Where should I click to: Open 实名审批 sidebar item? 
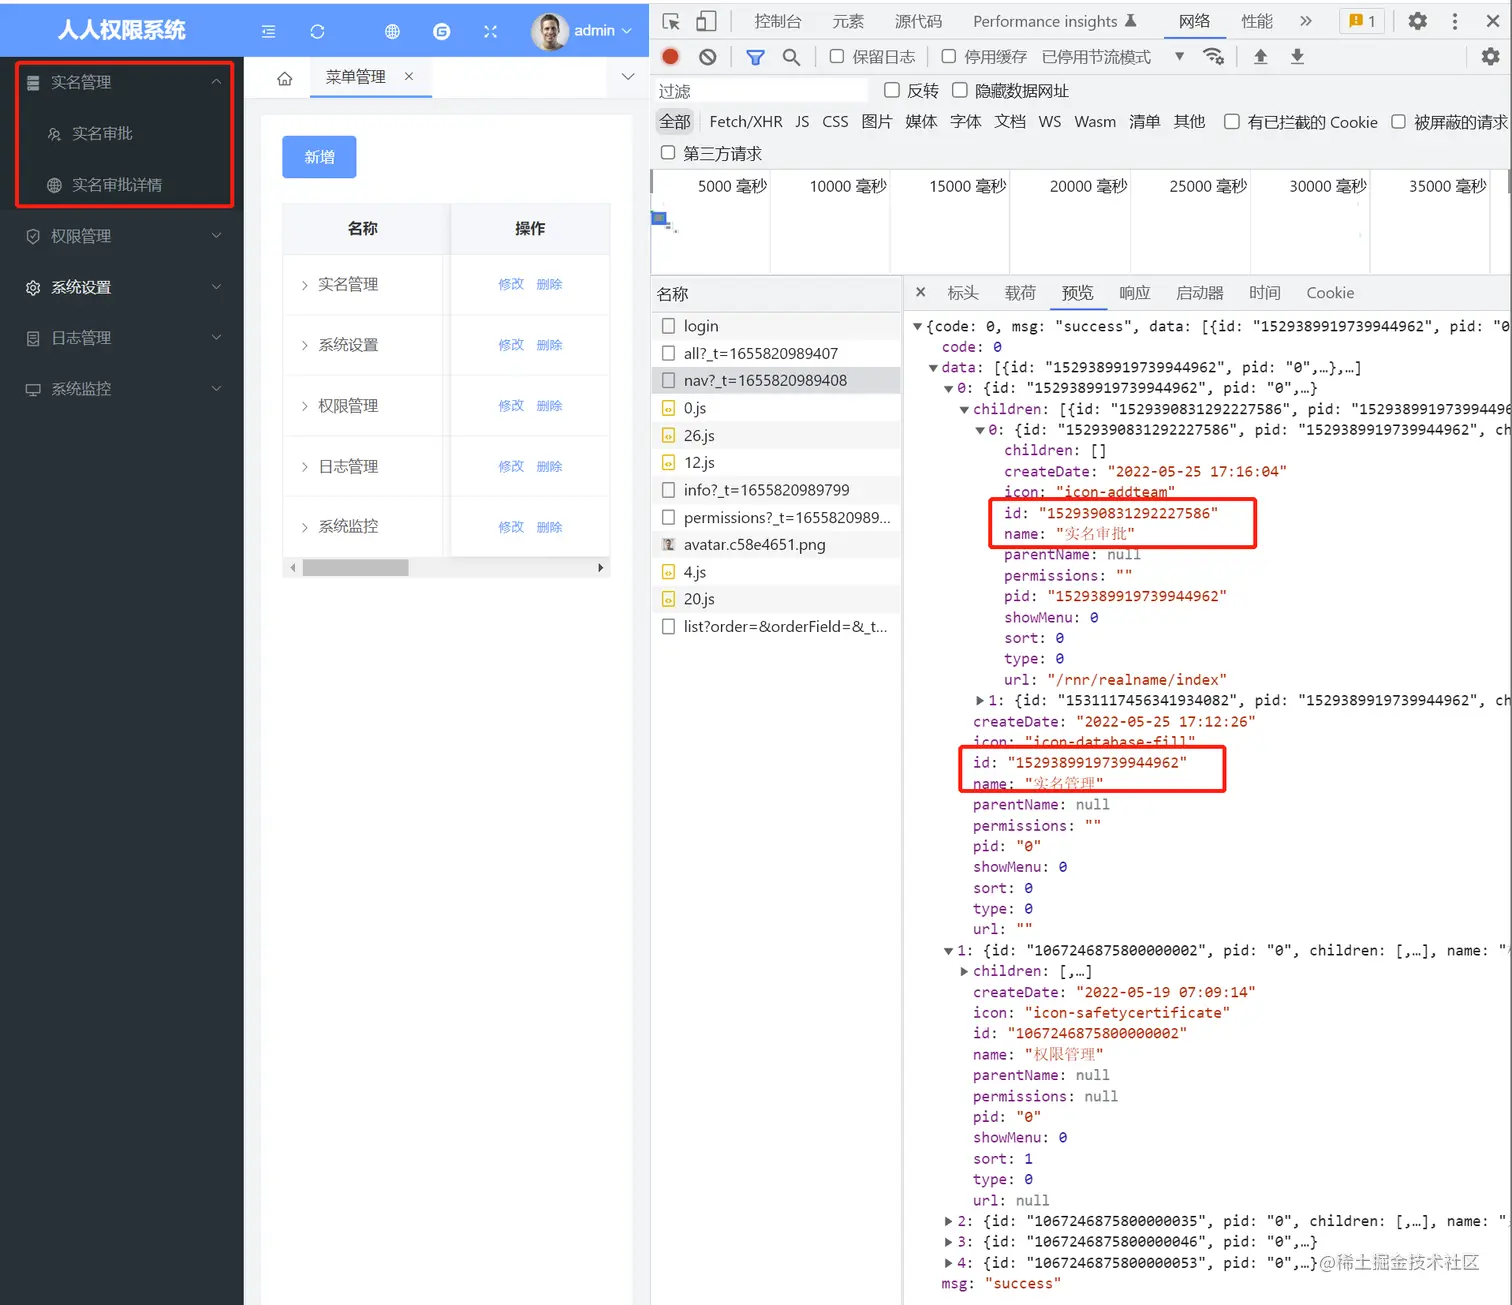(x=124, y=134)
